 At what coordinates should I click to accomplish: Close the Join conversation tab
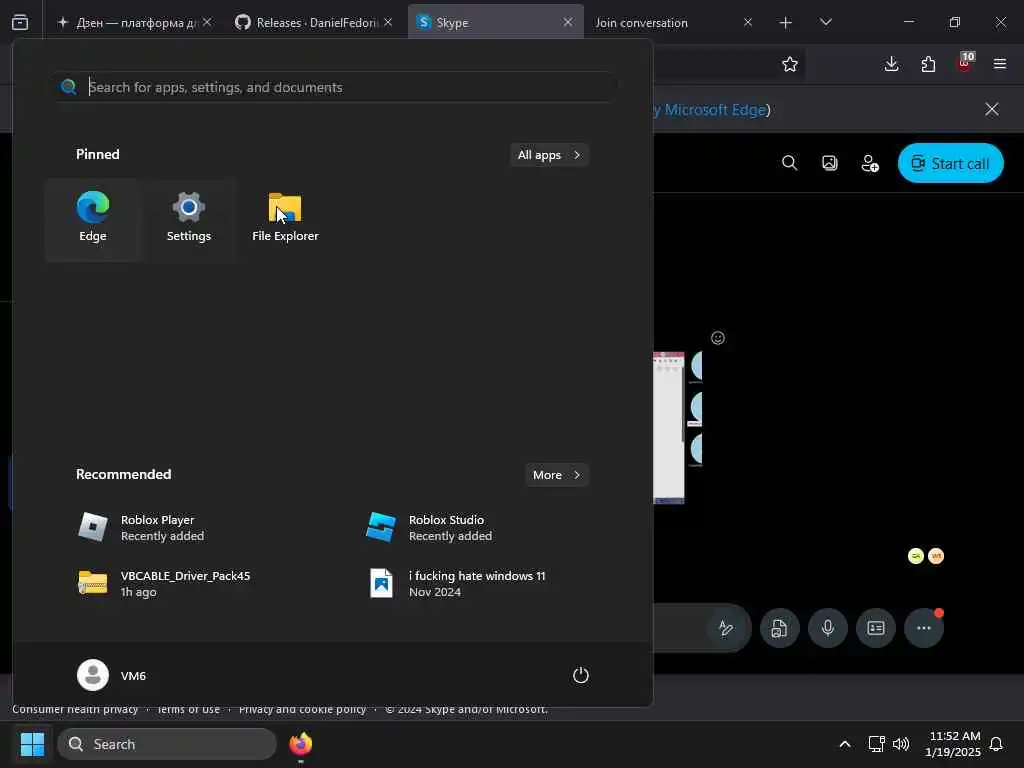(748, 22)
